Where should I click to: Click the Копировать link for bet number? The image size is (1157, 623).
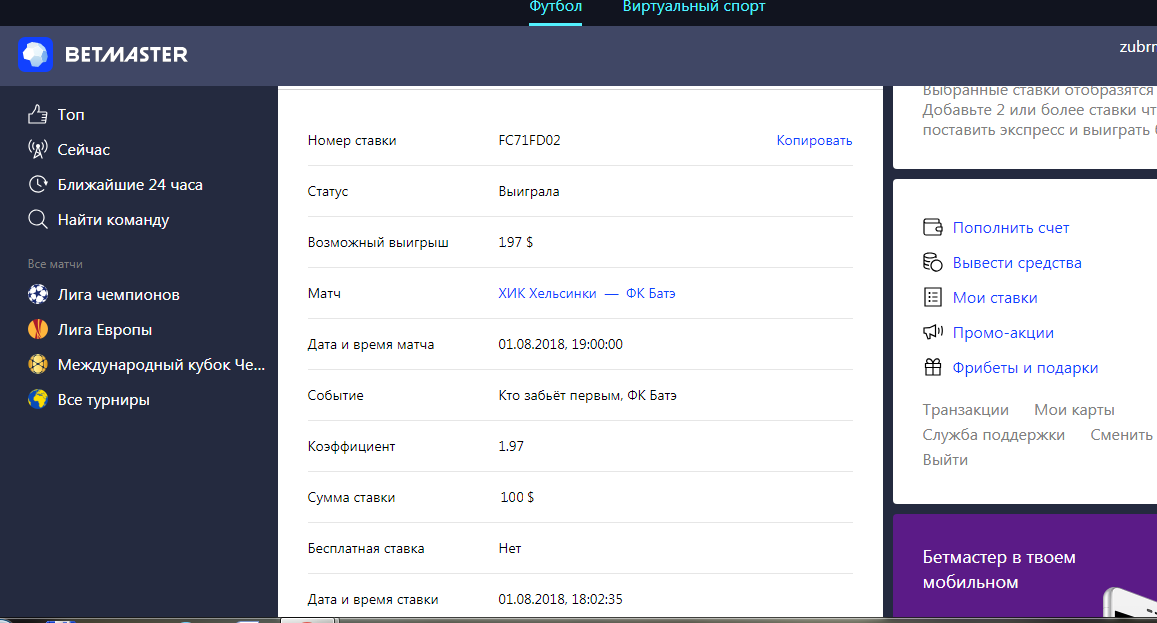click(814, 140)
